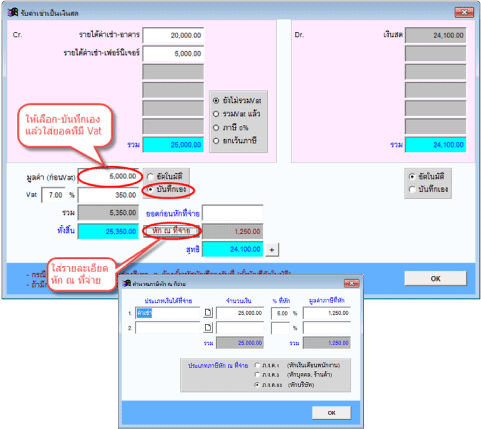
Task: Click OK in the main receipt window
Action: 435,278
